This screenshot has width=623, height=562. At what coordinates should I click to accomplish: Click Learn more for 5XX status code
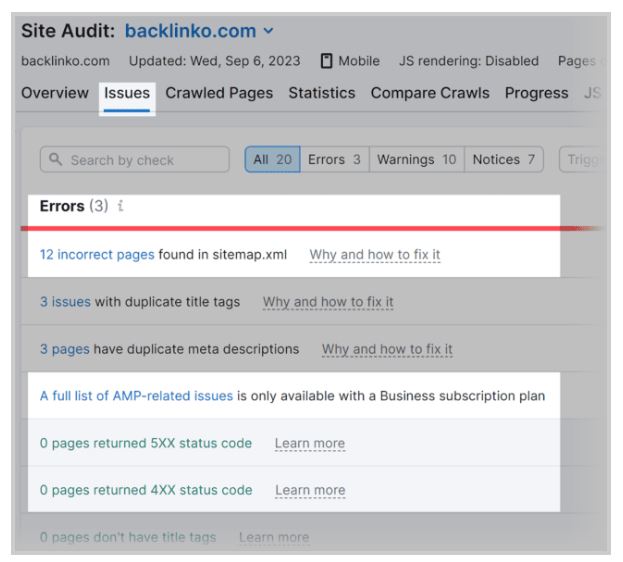(310, 443)
